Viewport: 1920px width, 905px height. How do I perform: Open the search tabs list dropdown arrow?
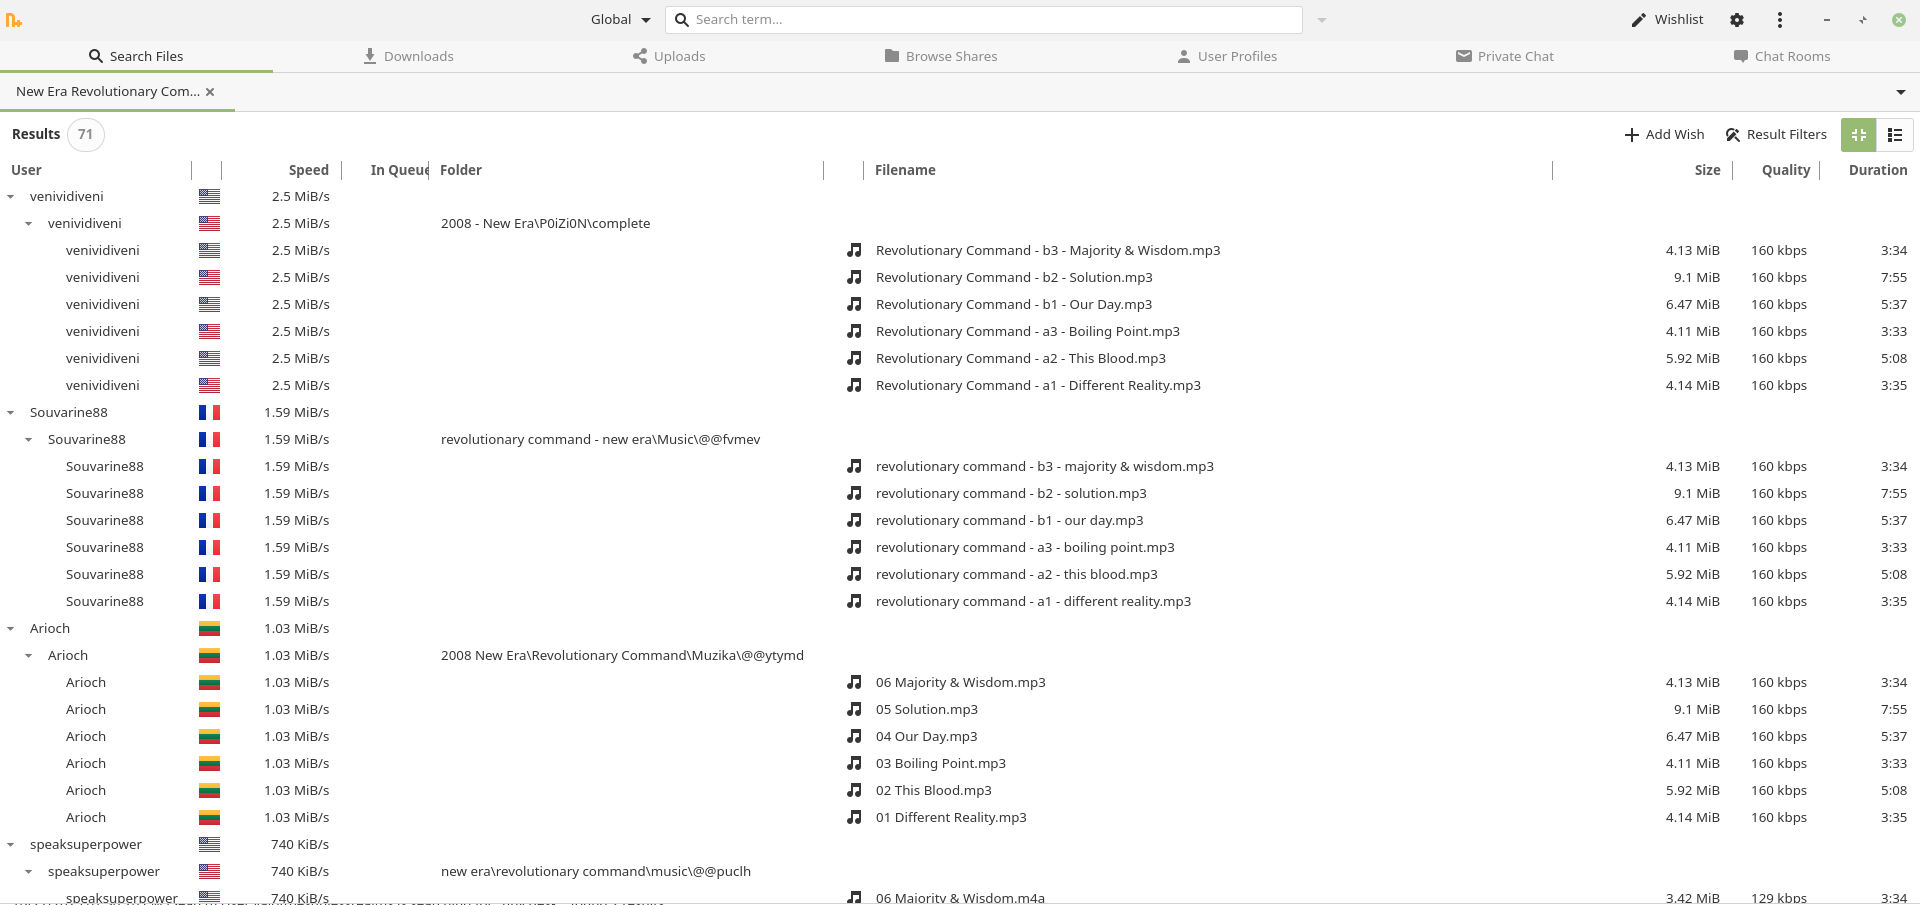(x=1901, y=92)
